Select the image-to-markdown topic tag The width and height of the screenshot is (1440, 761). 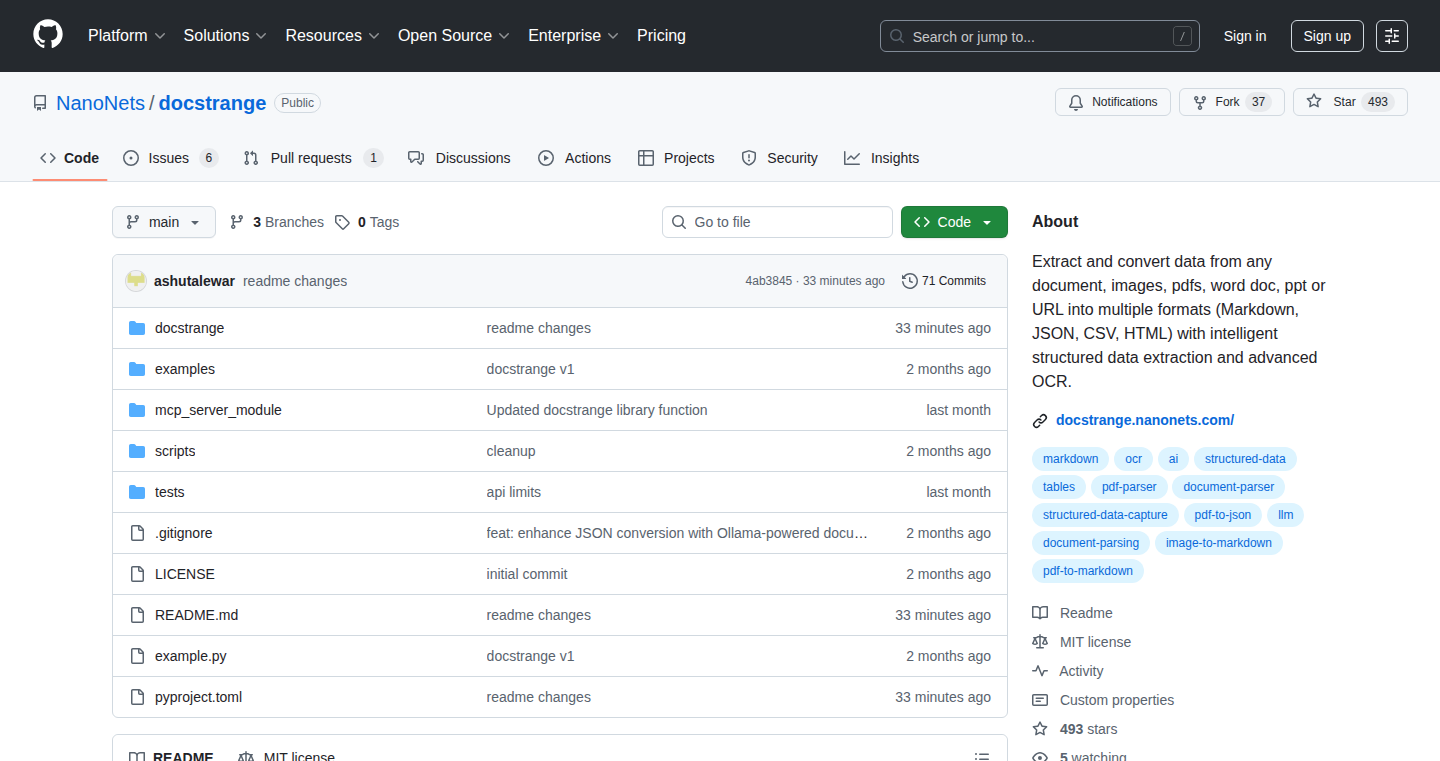[x=1219, y=543]
